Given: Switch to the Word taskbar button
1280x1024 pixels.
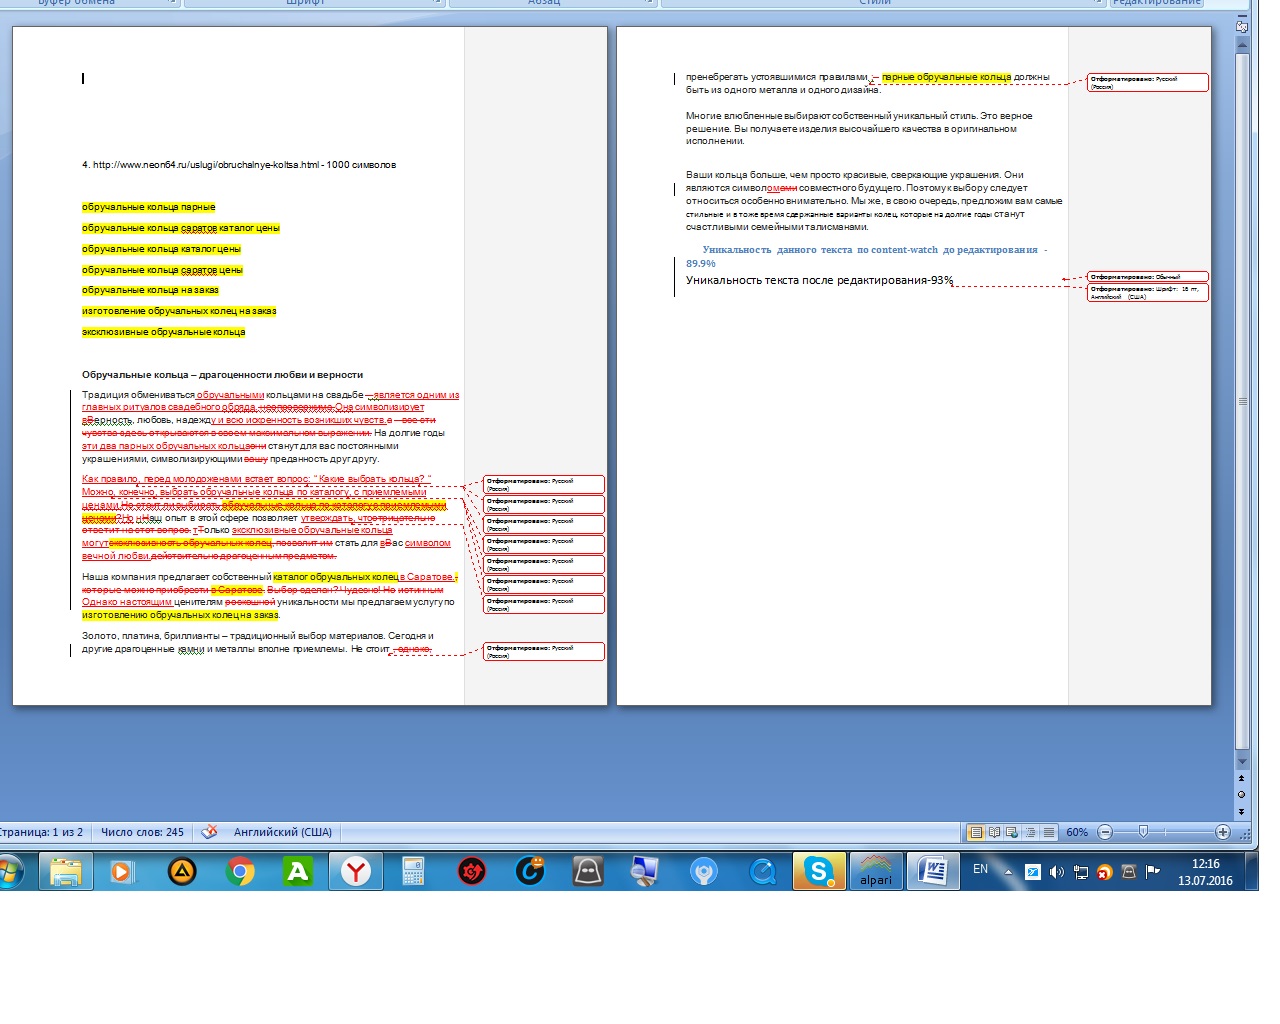Looking at the screenshot, I should point(933,872).
